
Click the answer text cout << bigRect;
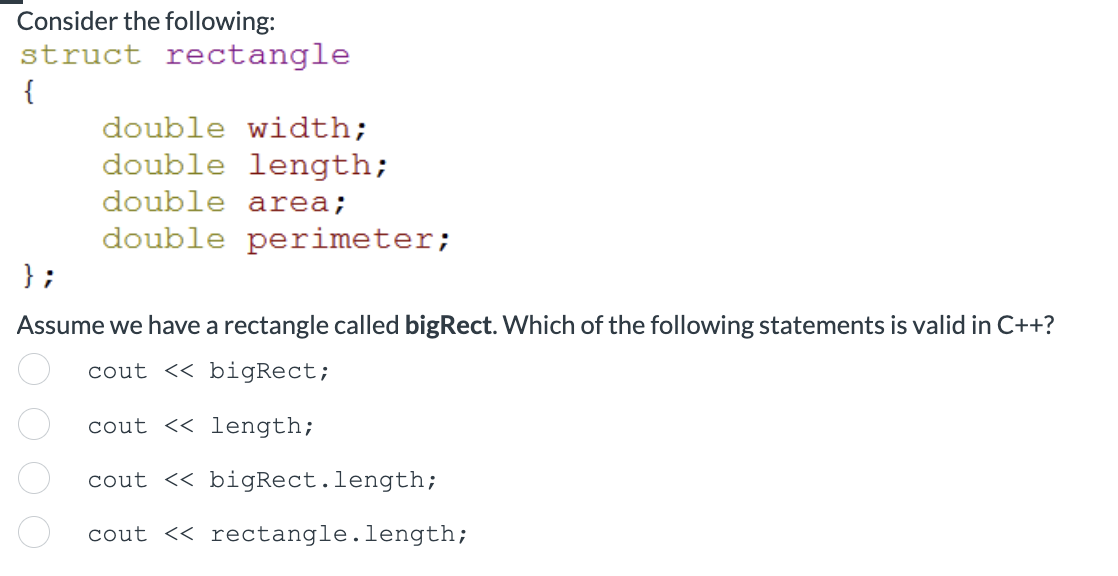pos(208,370)
